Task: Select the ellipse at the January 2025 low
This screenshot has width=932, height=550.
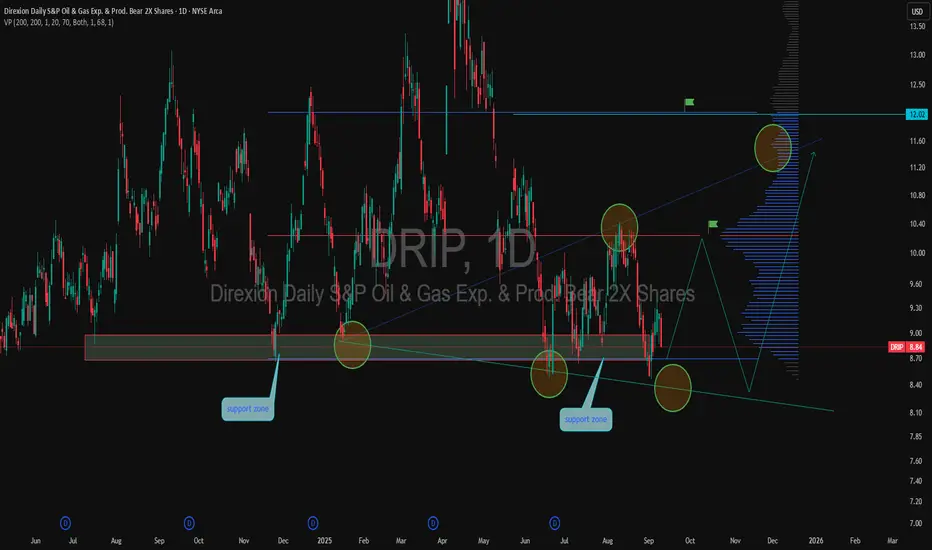Action: (x=352, y=345)
